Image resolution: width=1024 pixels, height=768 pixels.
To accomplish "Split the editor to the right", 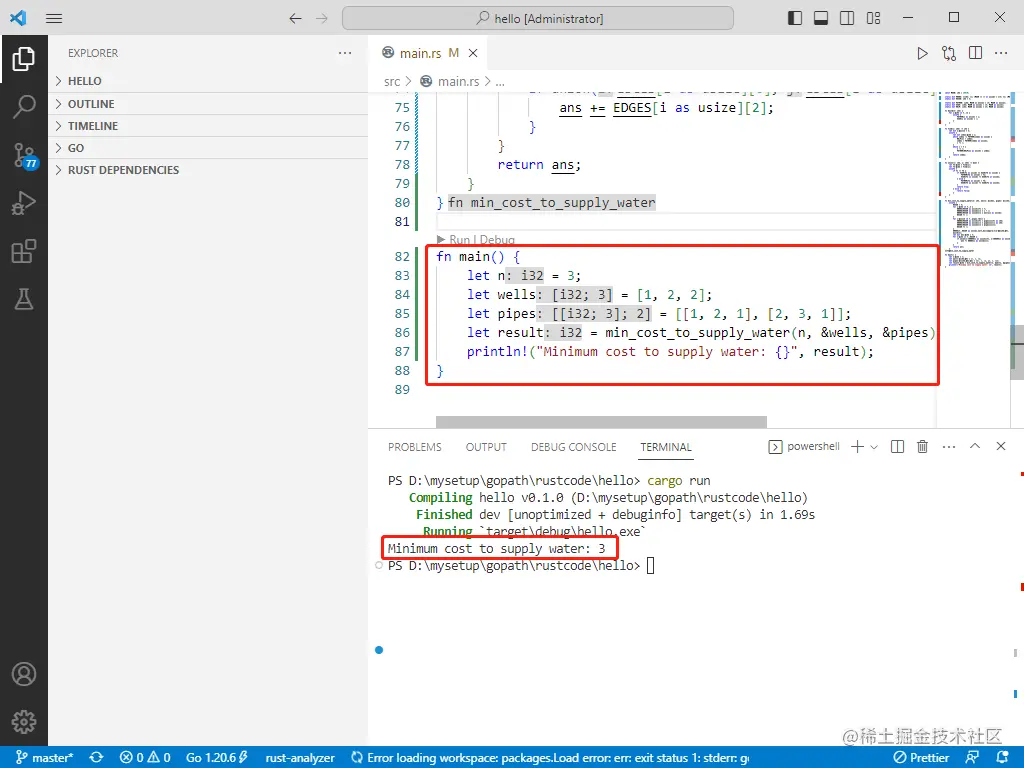I will point(976,53).
